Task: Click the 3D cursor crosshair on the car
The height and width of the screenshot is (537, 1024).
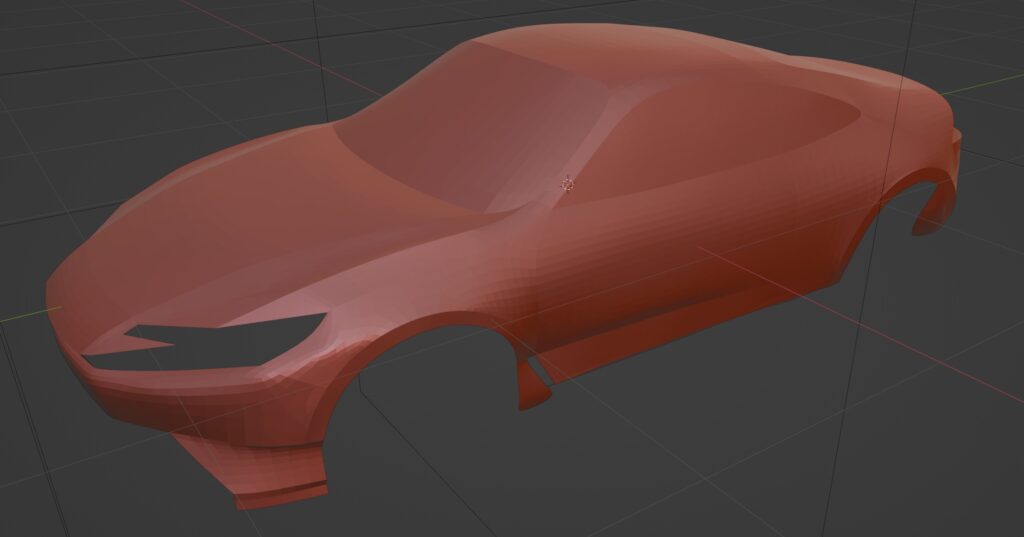Action: (568, 182)
